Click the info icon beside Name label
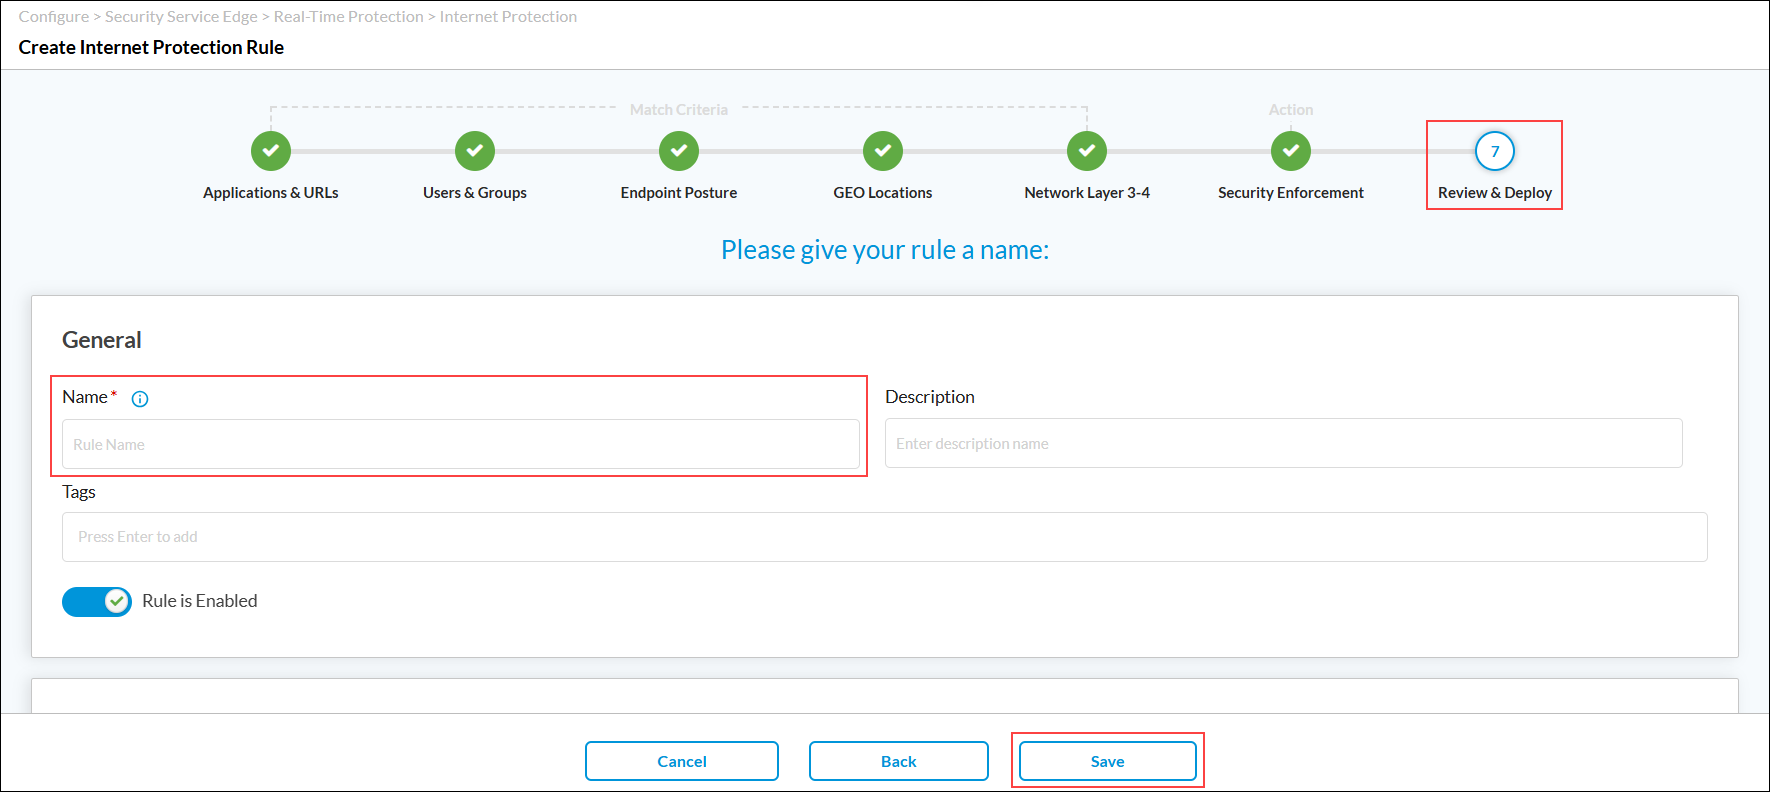The height and width of the screenshot is (792, 1770). click(x=140, y=399)
